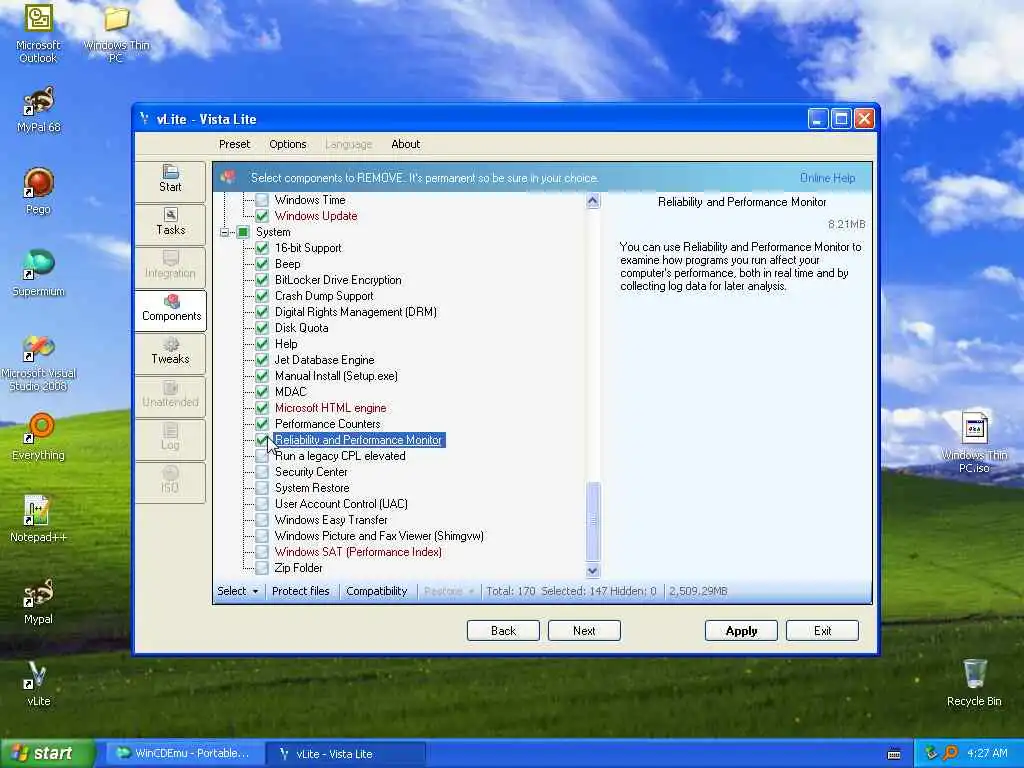Screen dimensions: 1024x768
Task: Click the green system tray icon
Action: (x=931, y=753)
